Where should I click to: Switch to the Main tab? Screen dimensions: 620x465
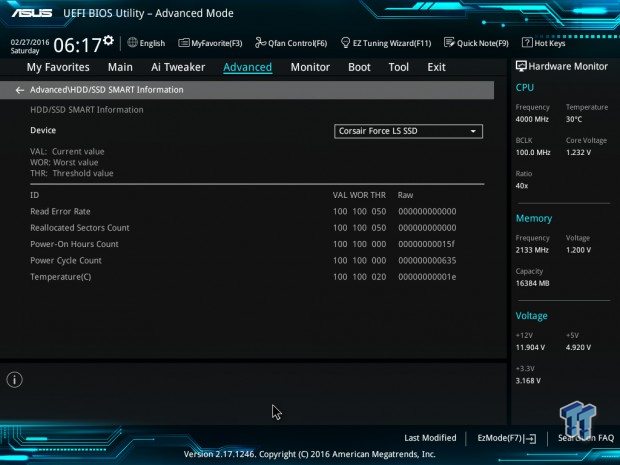120,67
